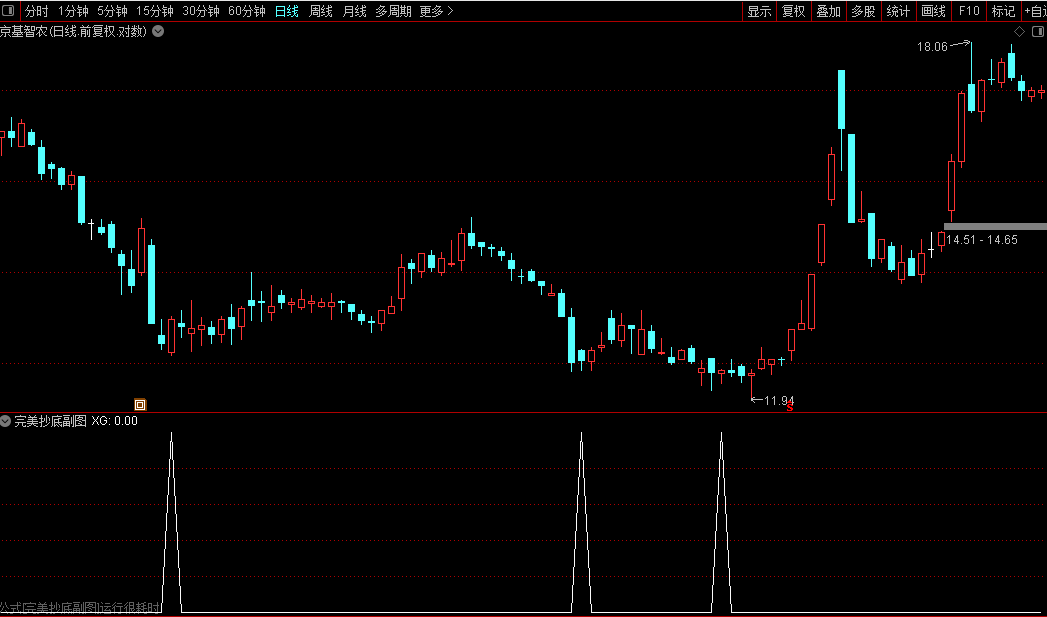Open the 统计 statistics tool

click(898, 11)
